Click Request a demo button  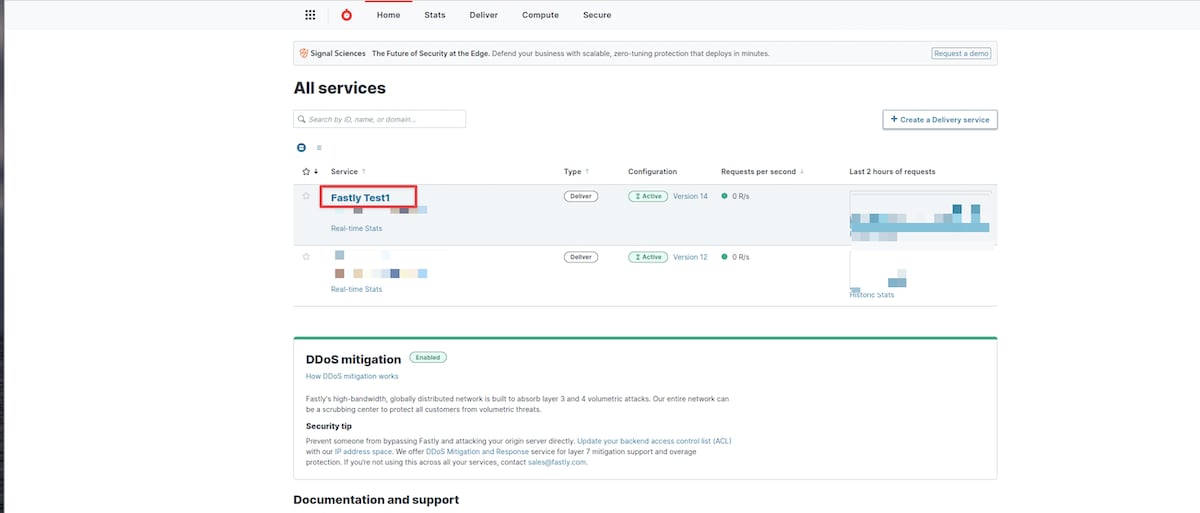click(x=961, y=53)
